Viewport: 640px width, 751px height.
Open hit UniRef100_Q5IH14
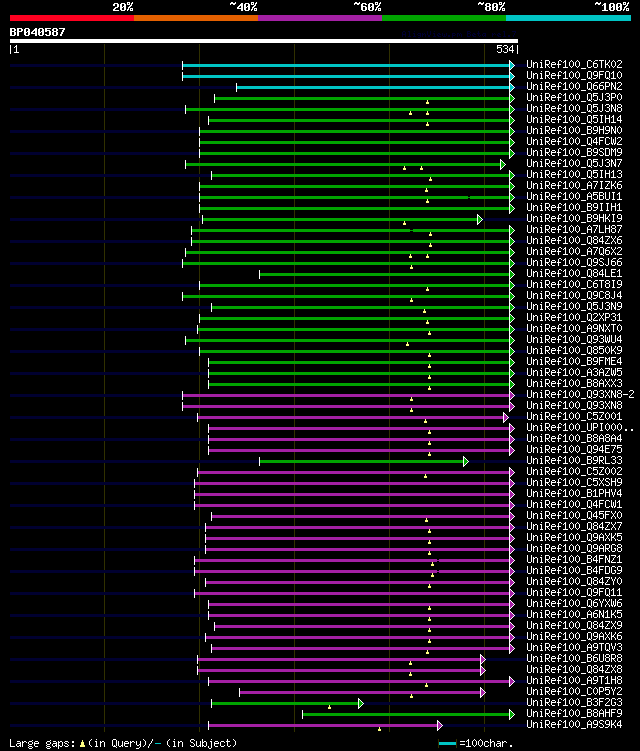pyautogui.click(x=574, y=119)
